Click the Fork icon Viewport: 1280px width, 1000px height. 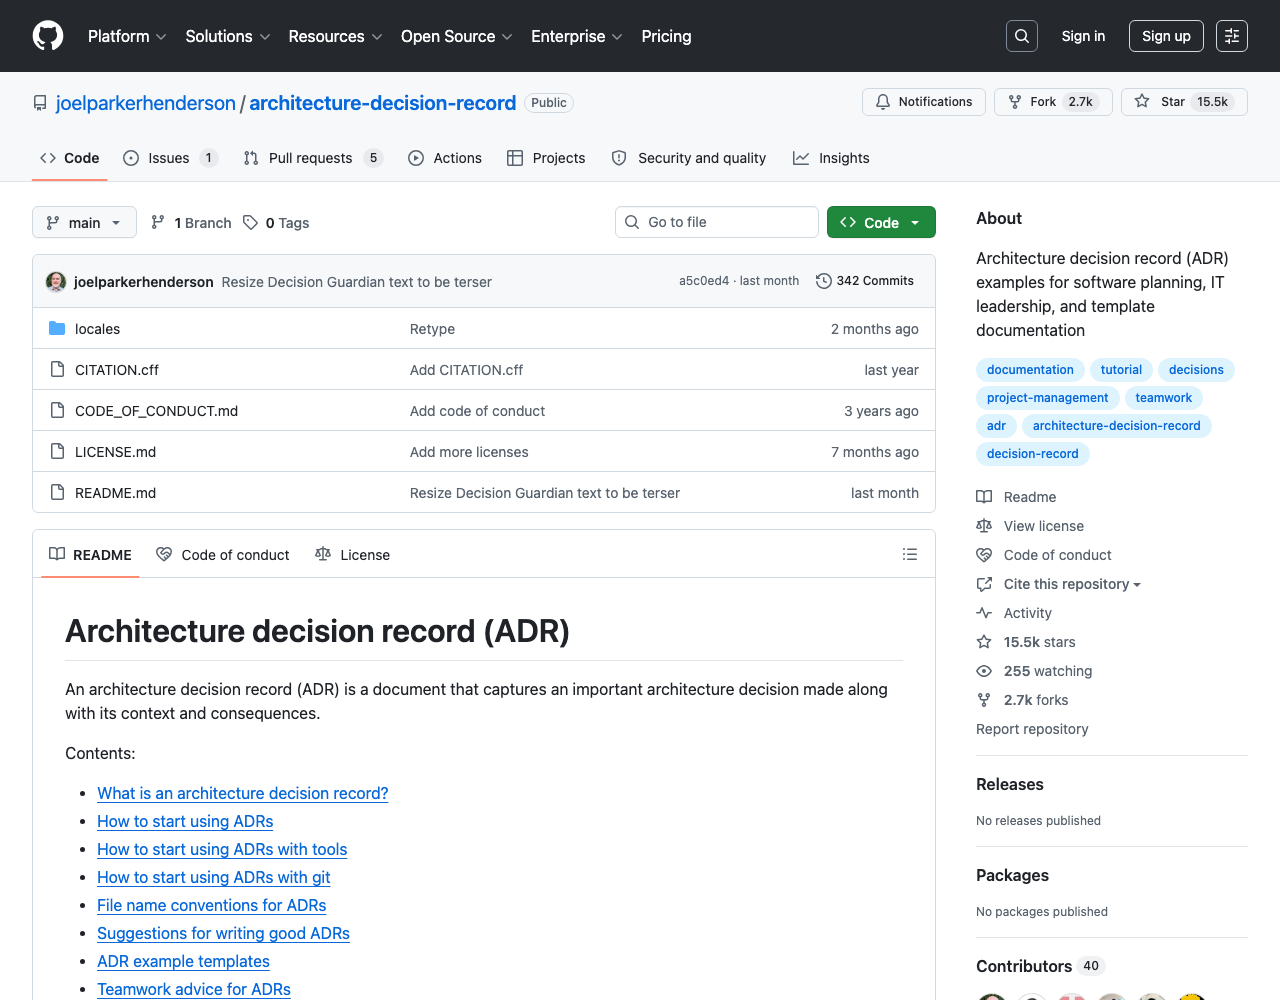pos(1015,102)
